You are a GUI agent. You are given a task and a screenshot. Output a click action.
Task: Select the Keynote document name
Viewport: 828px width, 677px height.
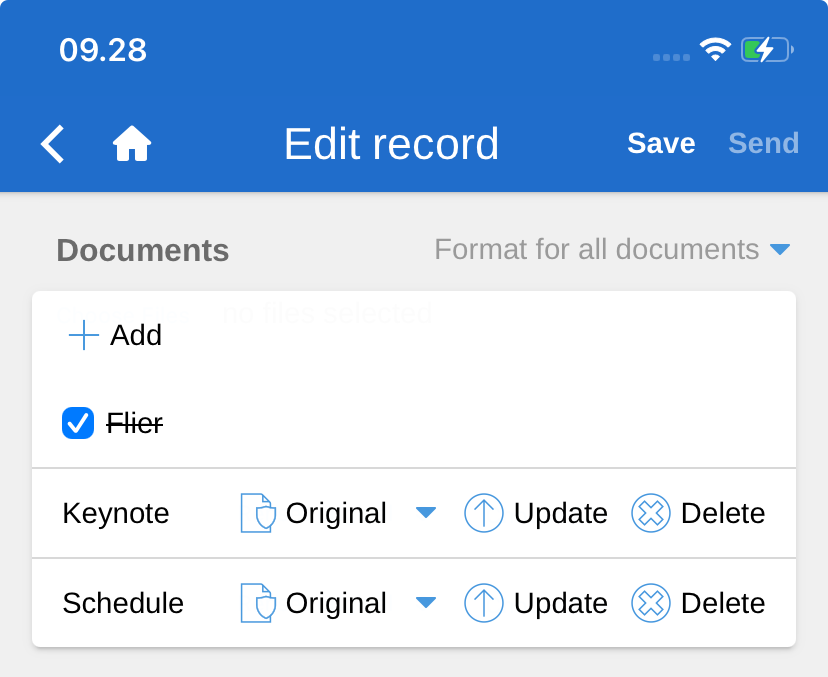point(116,513)
